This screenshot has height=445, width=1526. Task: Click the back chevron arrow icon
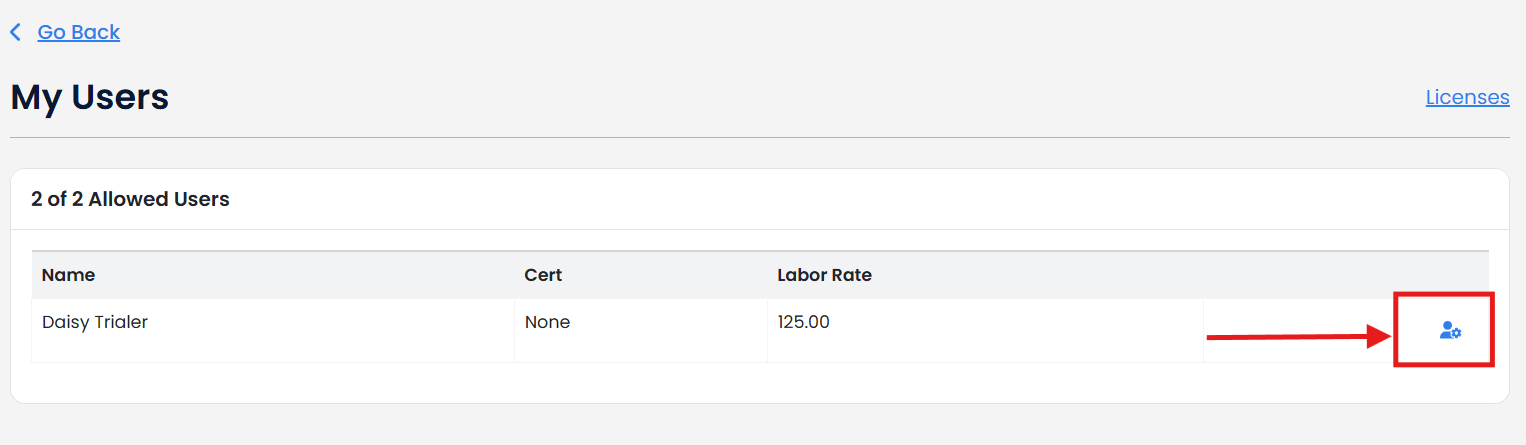(x=15, y=32)
